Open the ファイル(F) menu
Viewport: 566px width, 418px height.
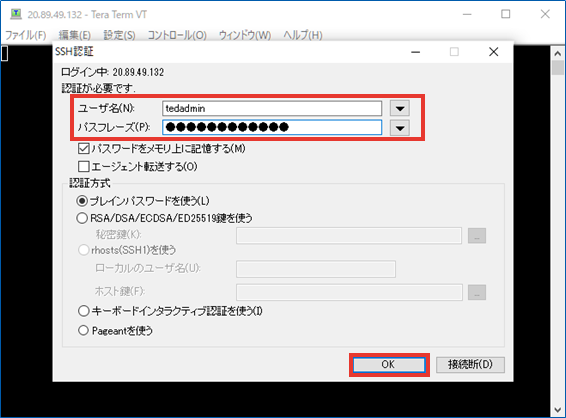pyautogui.click(x=26, y=35)
